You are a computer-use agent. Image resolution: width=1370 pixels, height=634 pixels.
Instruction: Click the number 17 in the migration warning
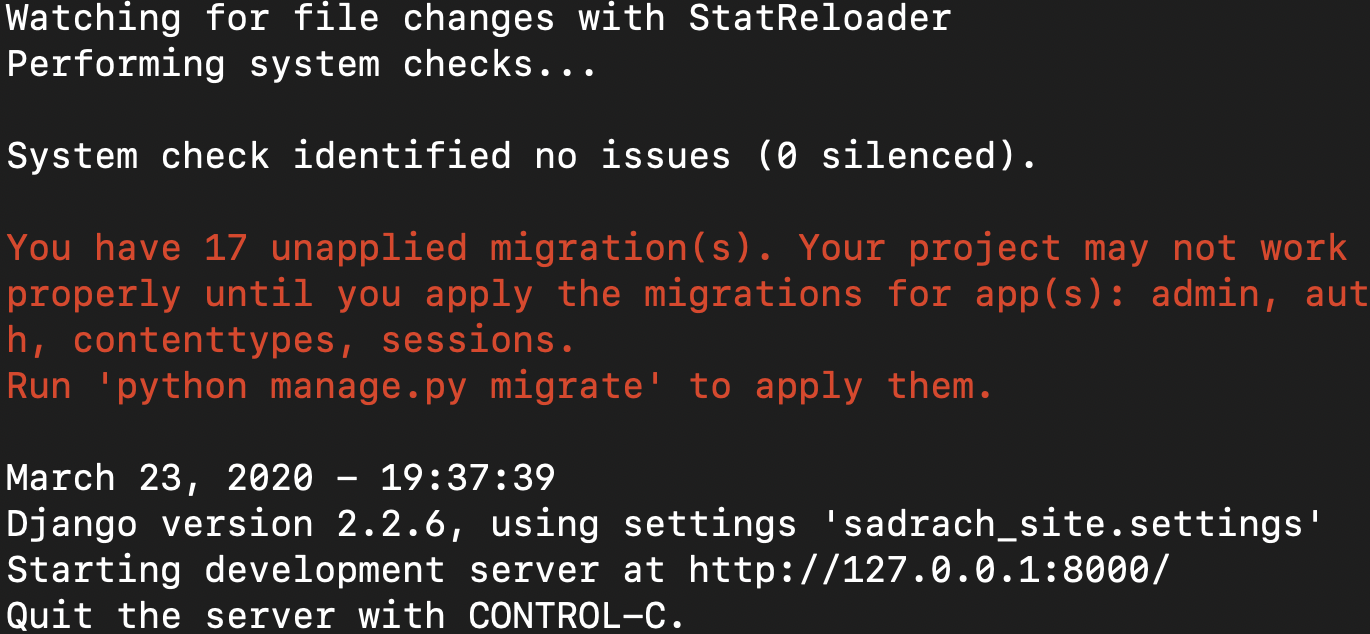[x=226, y=248]
